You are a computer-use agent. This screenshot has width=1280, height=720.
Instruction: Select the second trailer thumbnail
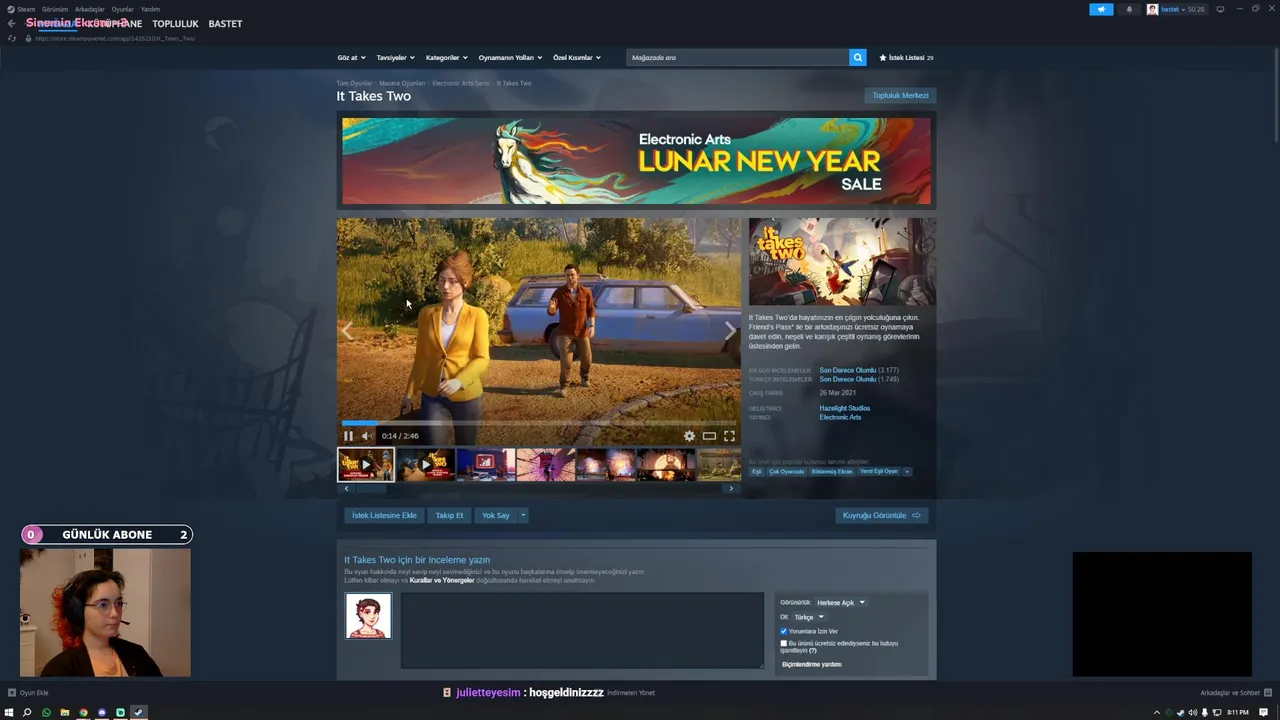426,464
